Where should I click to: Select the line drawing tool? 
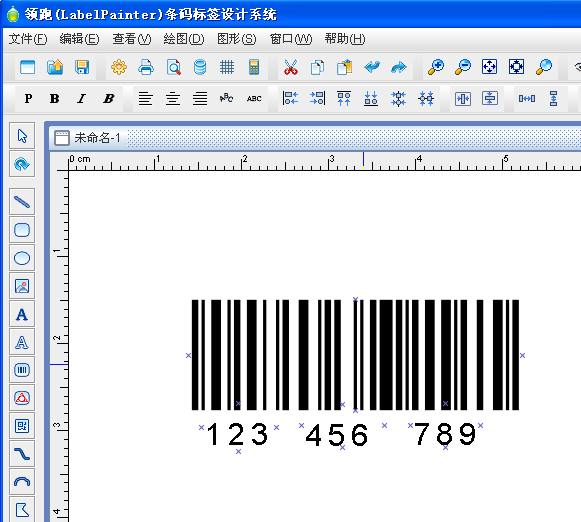click(x=22, y=202)
